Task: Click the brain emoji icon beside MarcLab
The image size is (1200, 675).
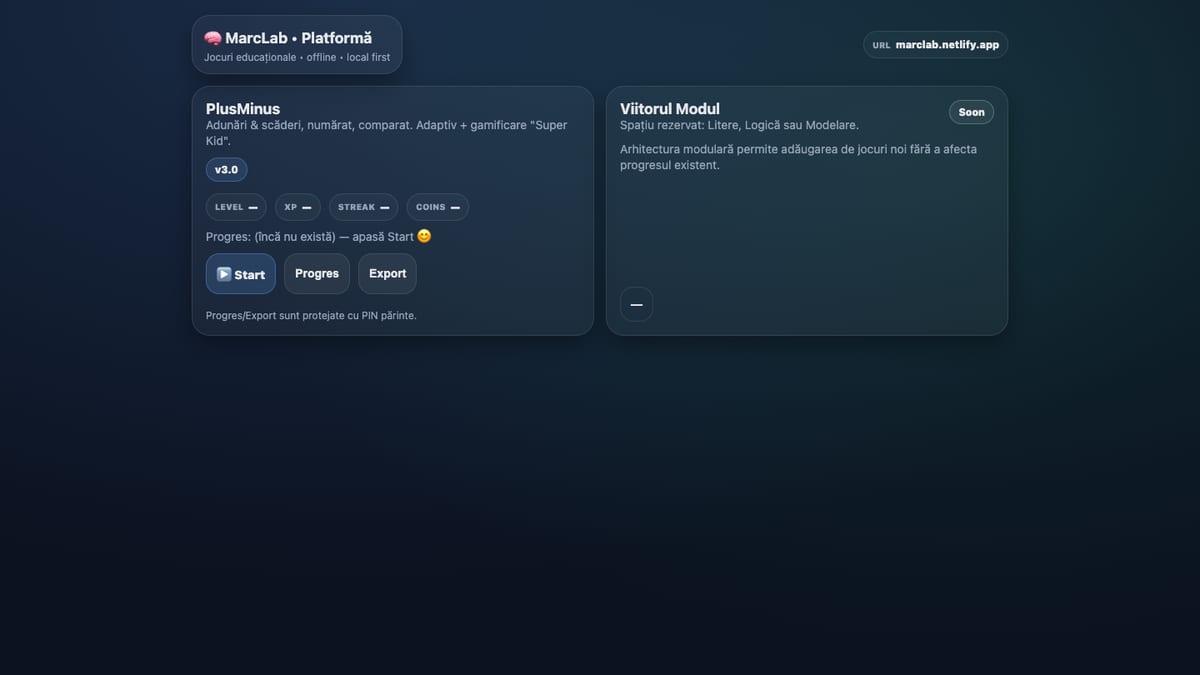Action: click(213, 38)
